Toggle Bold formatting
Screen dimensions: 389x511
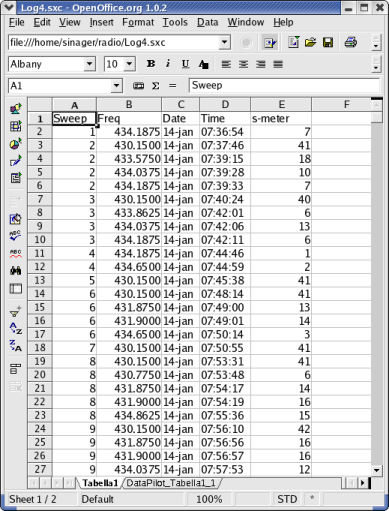coord(151,64)
